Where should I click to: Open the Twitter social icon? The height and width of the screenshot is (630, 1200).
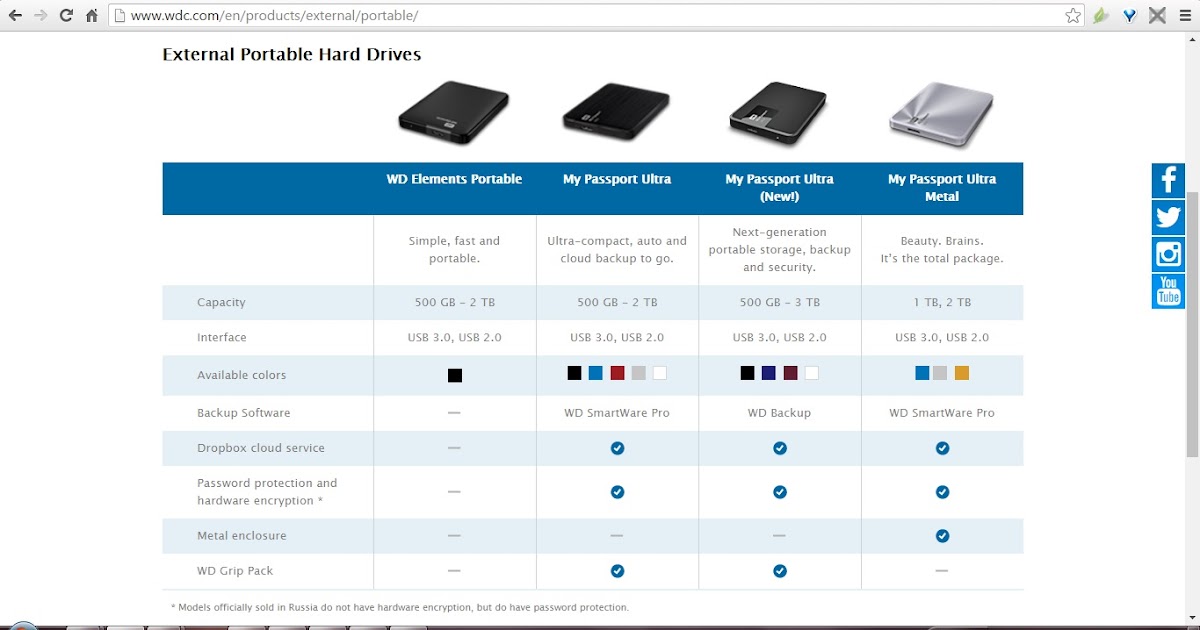click(1168, 217)
